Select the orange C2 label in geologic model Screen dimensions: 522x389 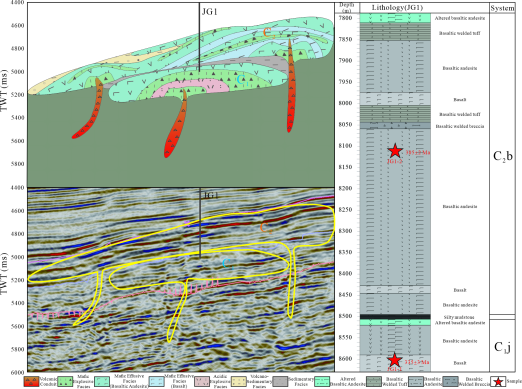tap(269, 33)
